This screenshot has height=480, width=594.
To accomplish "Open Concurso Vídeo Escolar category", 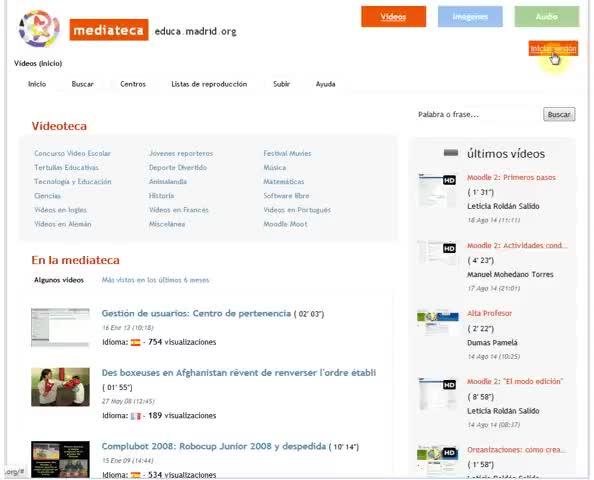I will coord(72,153).
